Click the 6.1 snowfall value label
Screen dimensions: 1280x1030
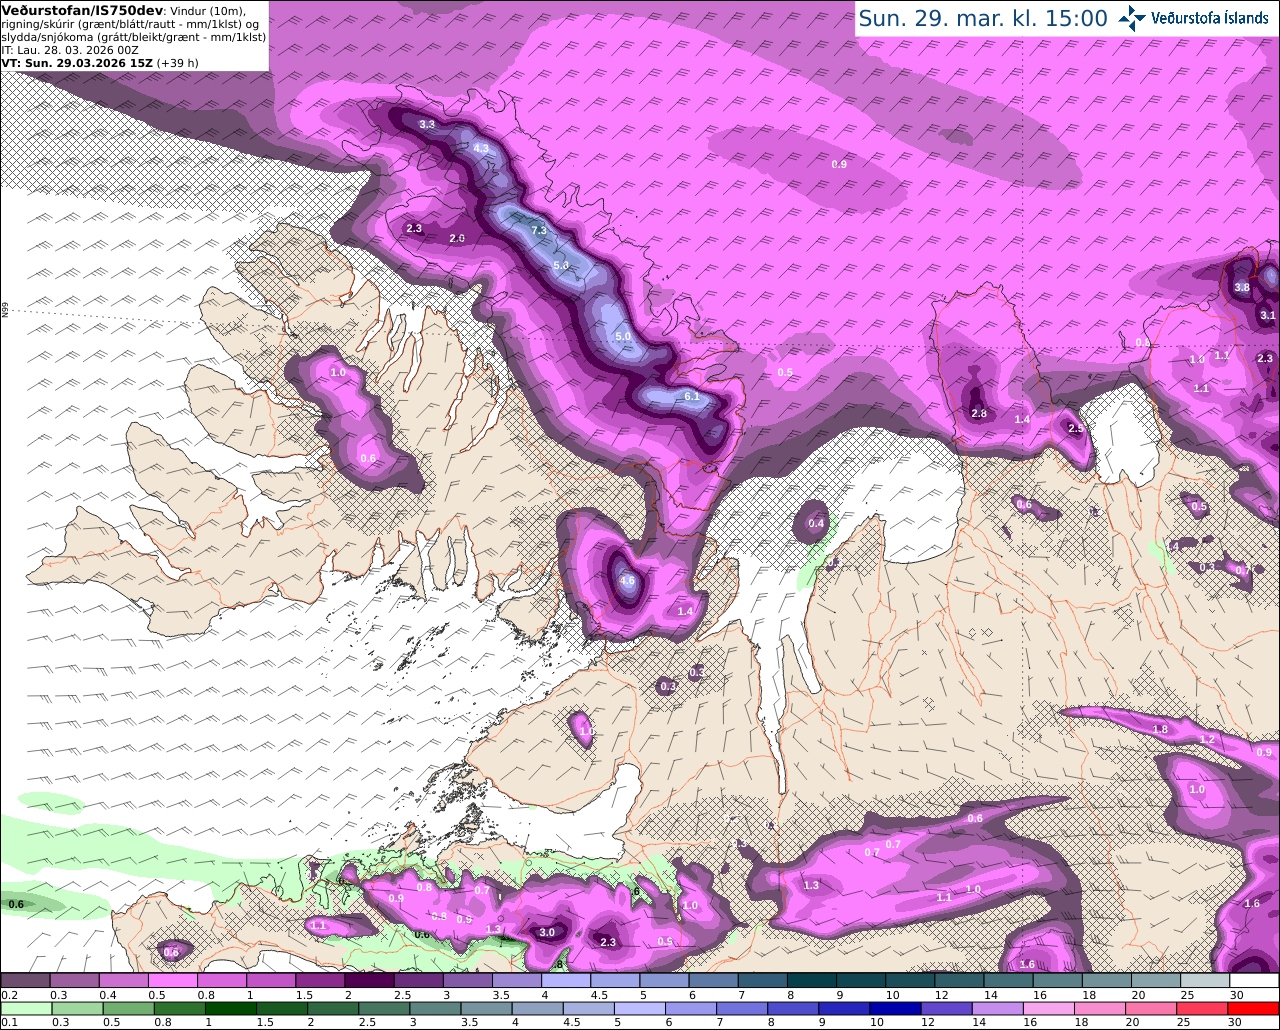click(x=692, y=396)
